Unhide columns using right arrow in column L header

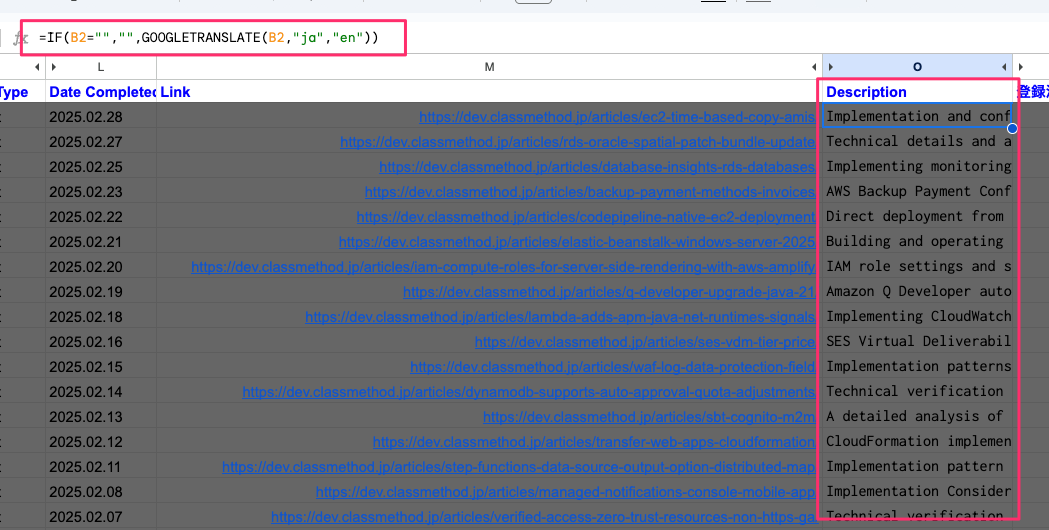pos(54,67)
